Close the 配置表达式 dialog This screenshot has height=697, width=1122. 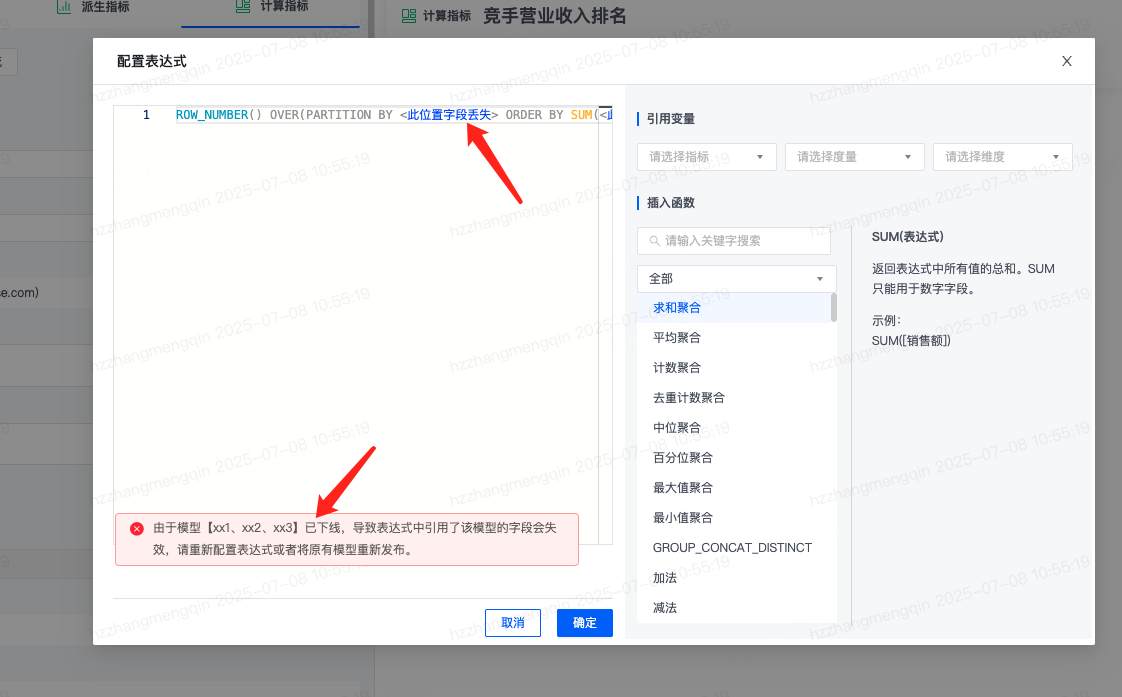coord(1066,61)
